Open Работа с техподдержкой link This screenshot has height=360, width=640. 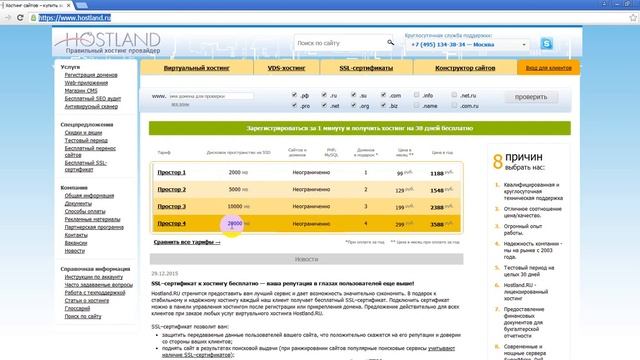click(x=95, y=293)
